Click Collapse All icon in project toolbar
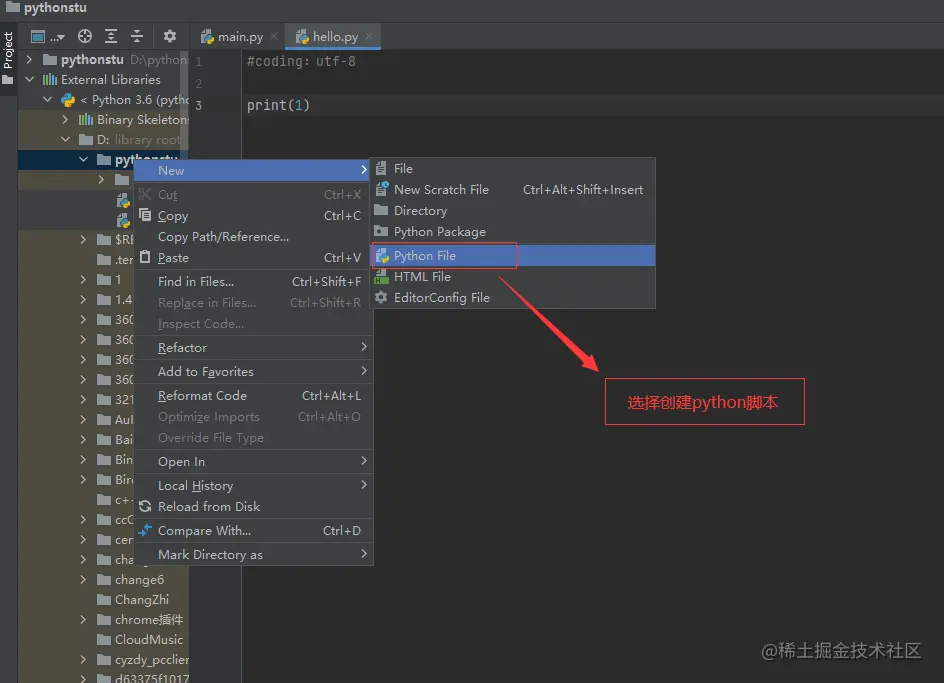Screen dimensions: 944x683 point(137,36)
